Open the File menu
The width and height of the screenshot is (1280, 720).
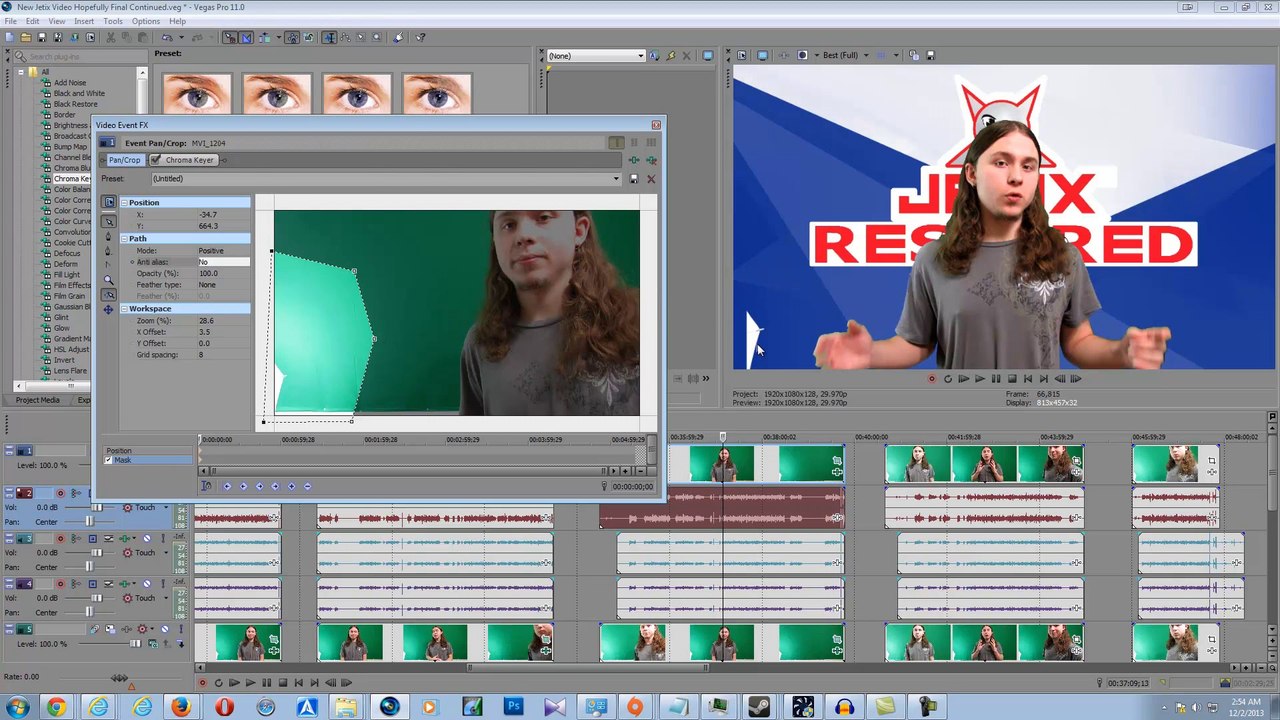10,21
